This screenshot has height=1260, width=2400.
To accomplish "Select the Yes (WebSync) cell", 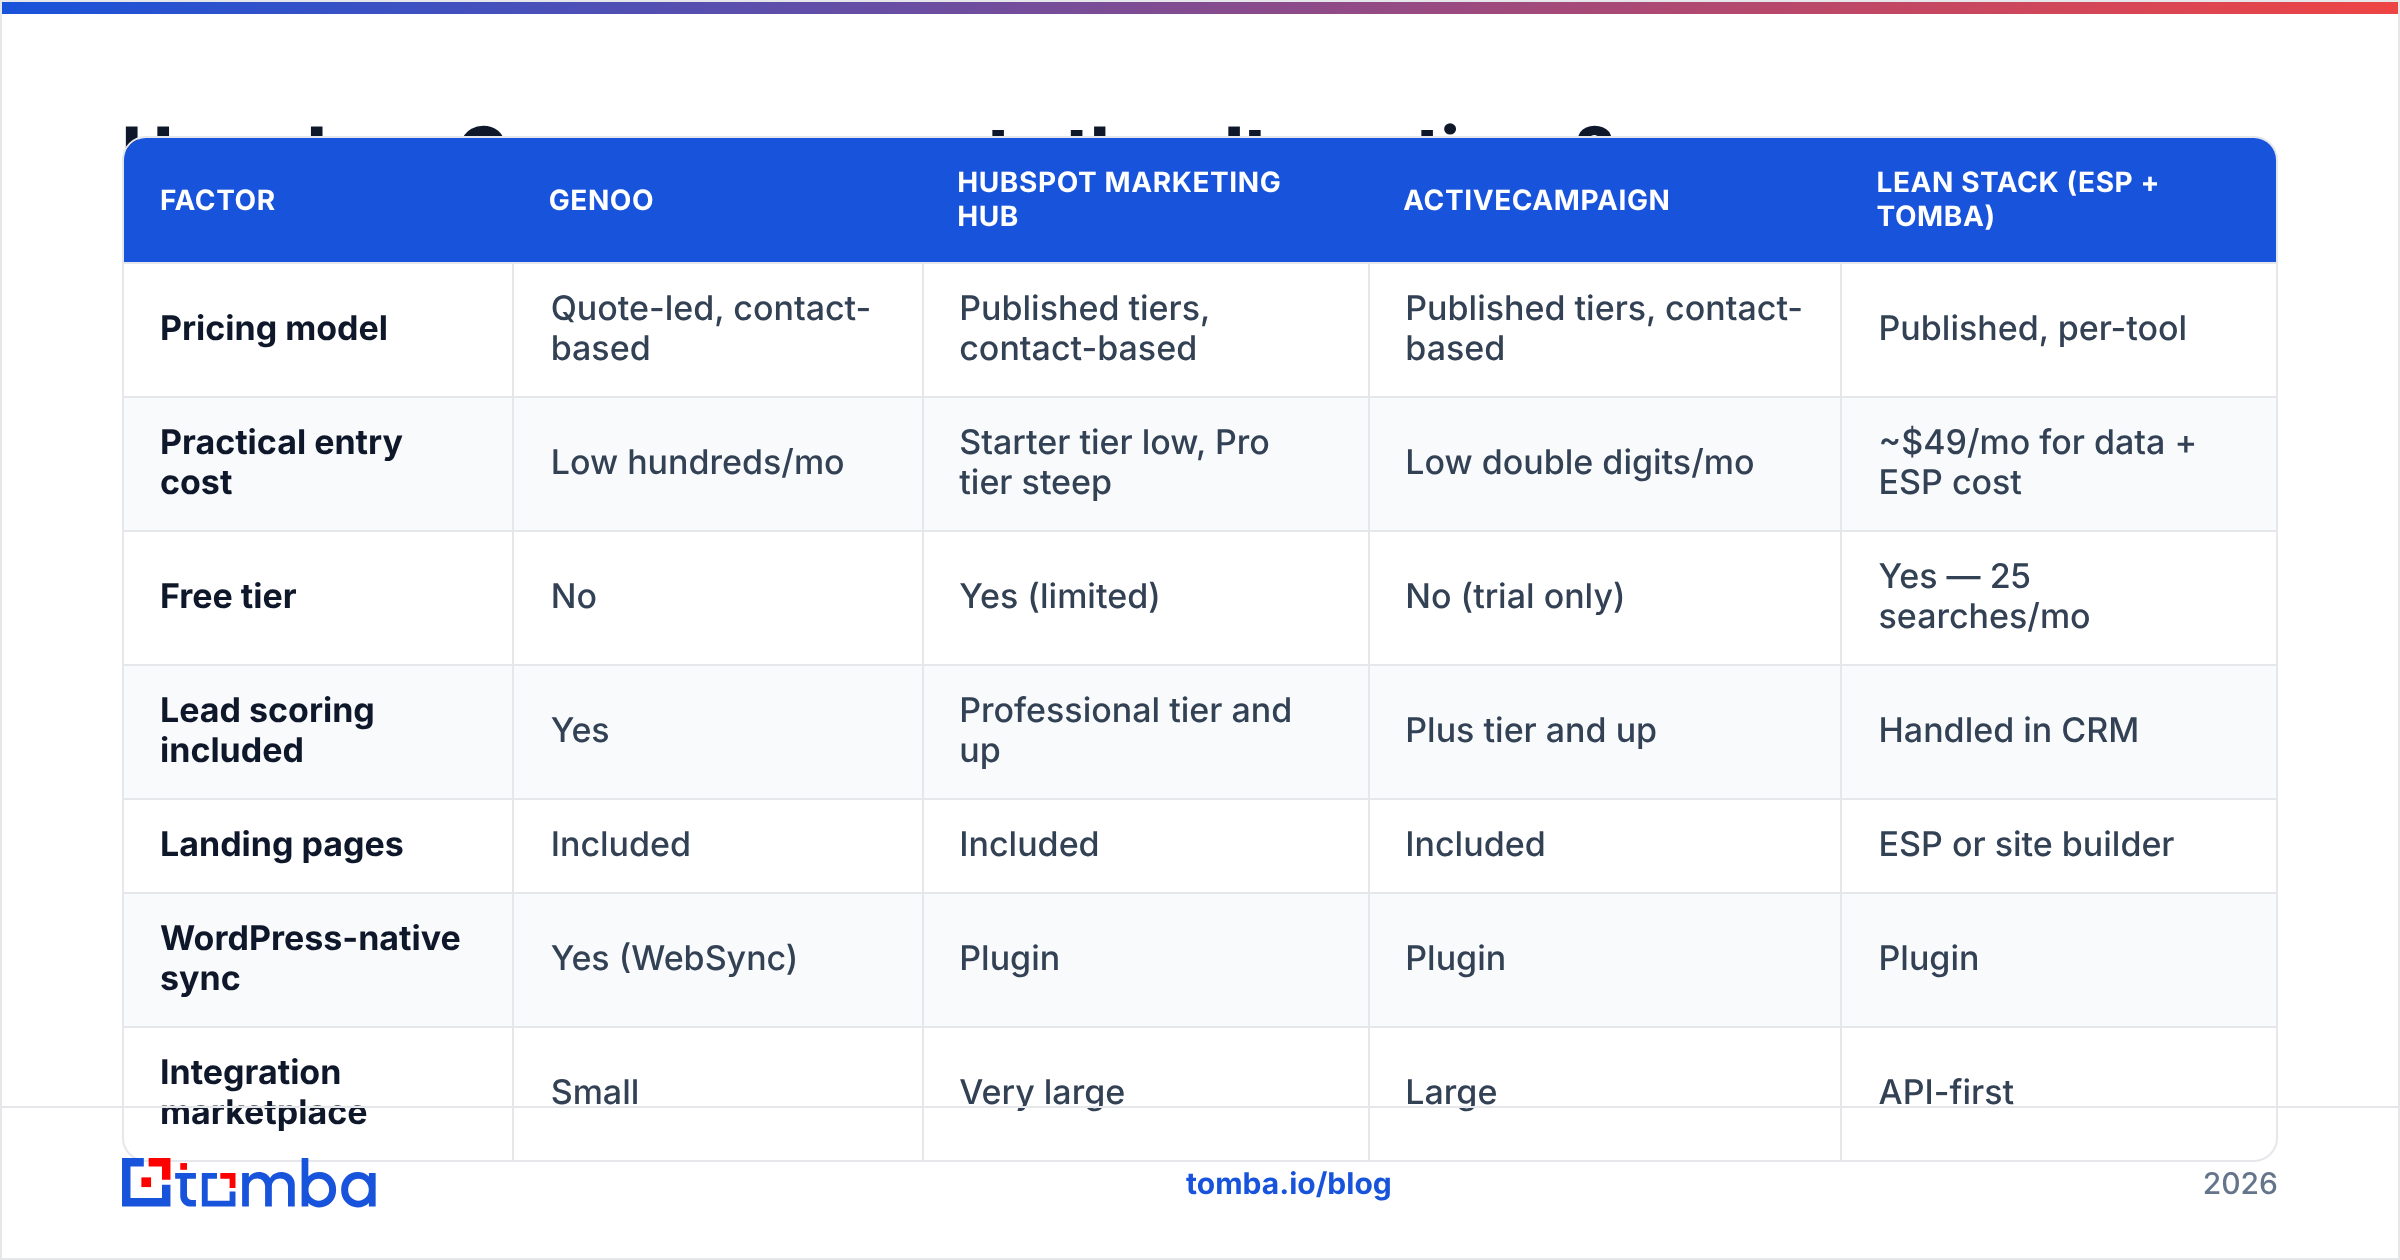I will [674, 958].
